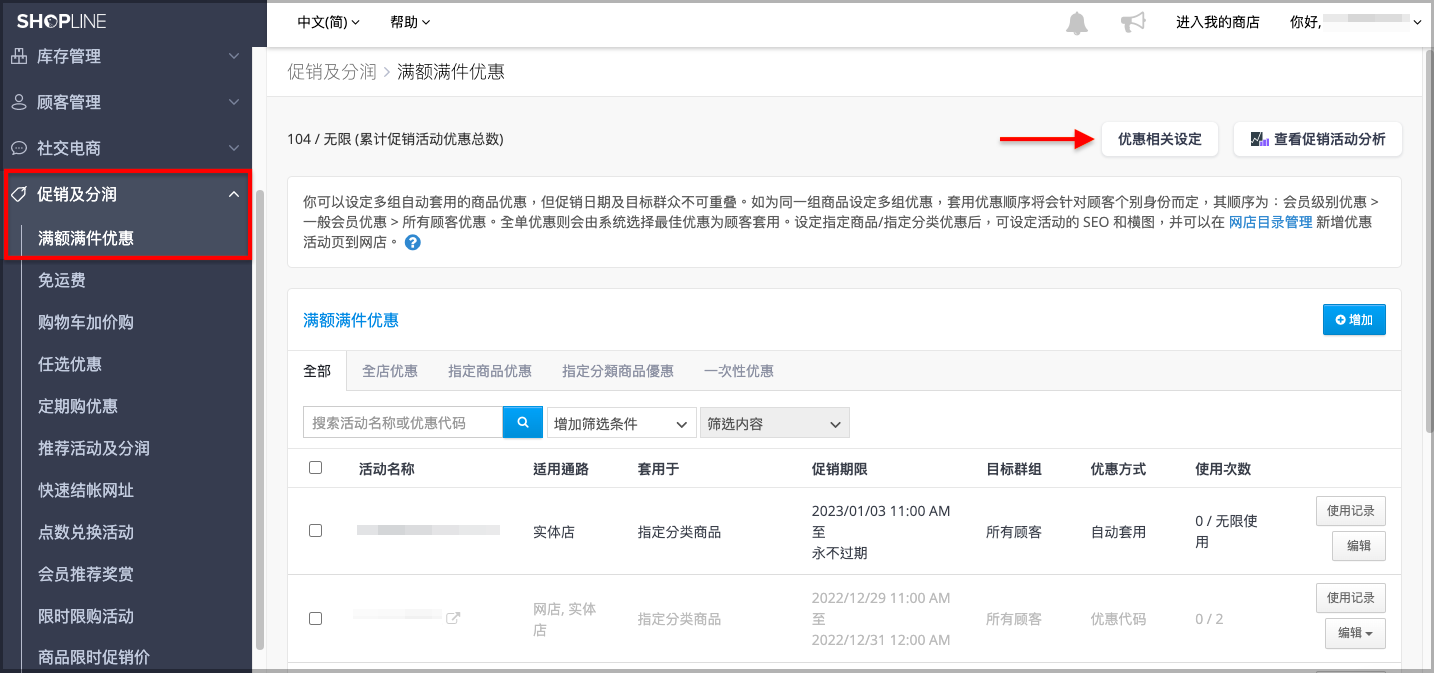
Task: Open the notification bell icon
Action: [1077, 22]
